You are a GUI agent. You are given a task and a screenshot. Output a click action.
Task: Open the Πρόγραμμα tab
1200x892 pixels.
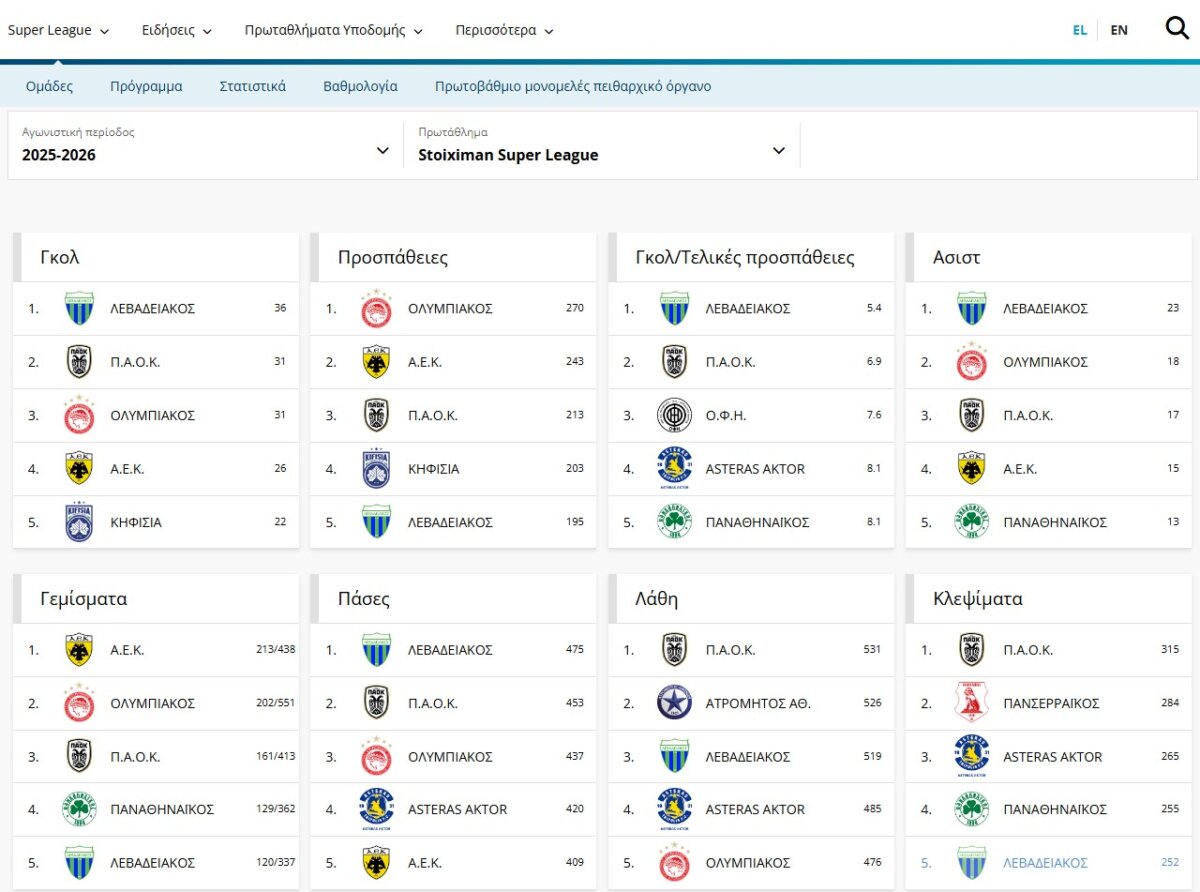[x=146, y=86]
